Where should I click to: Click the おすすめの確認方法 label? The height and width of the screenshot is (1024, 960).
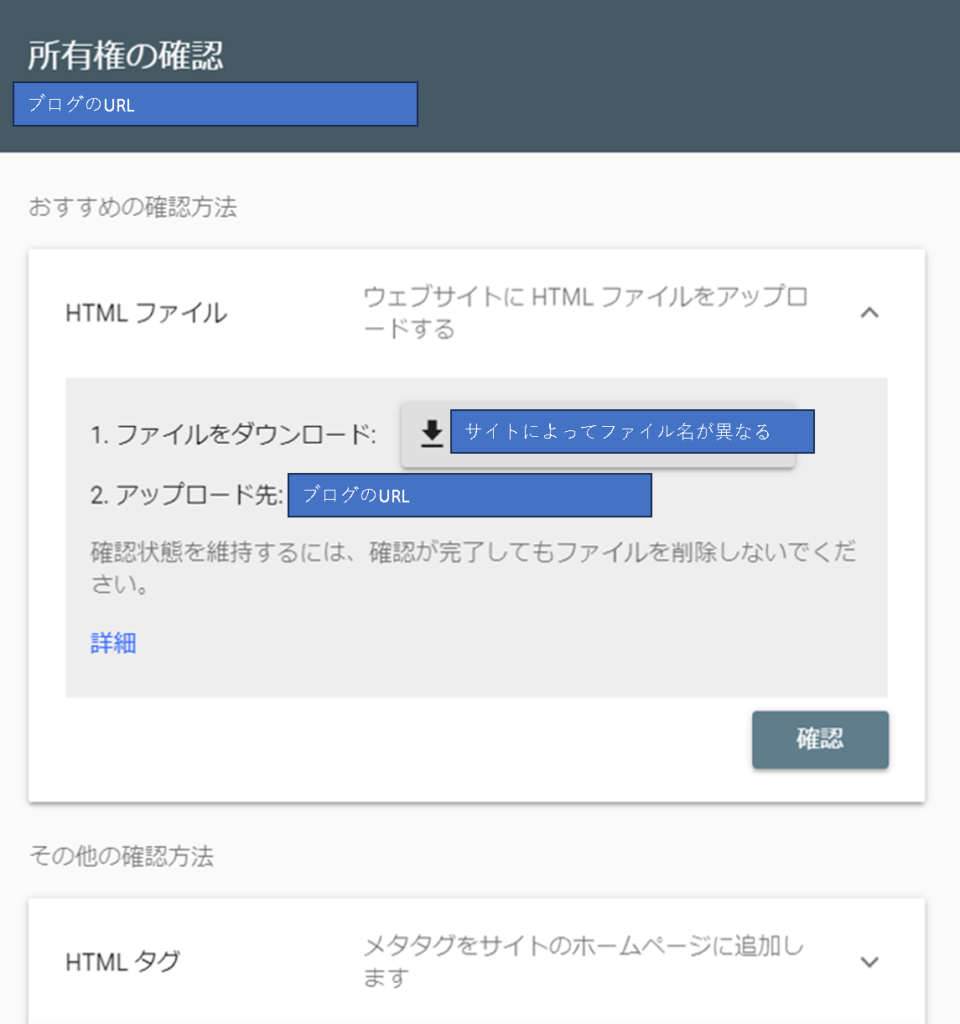pos(133,208)
